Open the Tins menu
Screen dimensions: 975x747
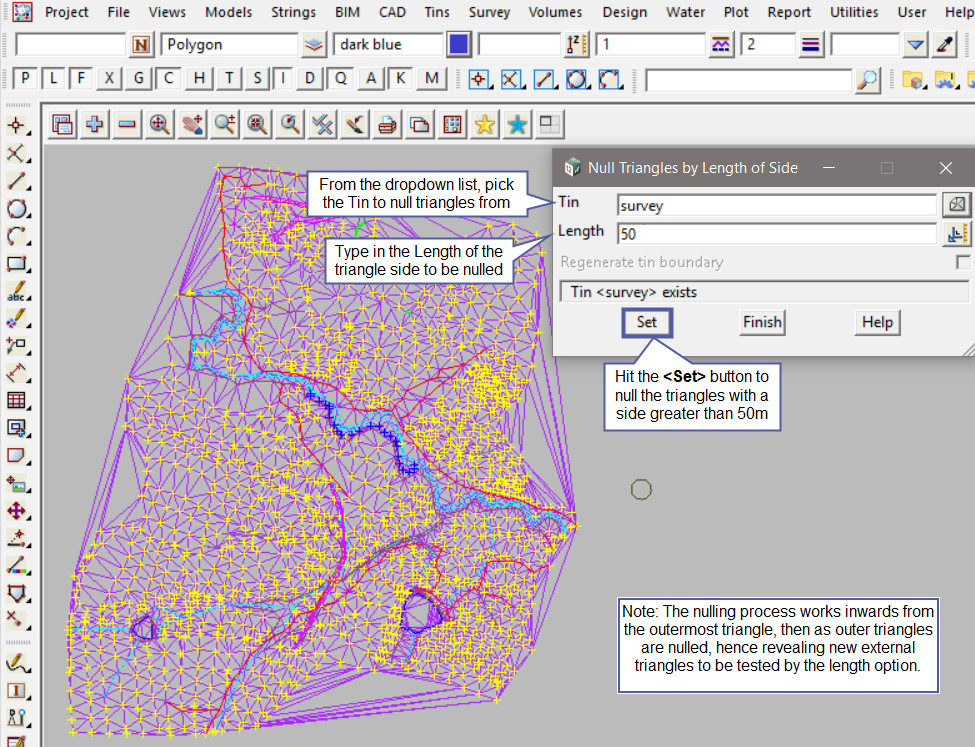coord(436,12)
